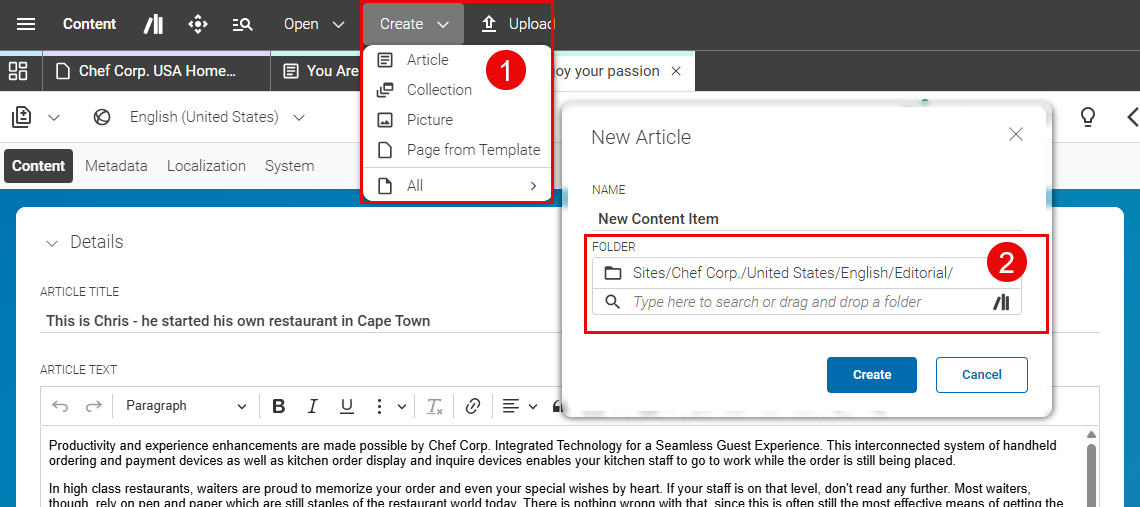The height and width of the screenshot is (507, 1140).
Task: Click the remove formatting icon
Action: (x=435, y=406)
